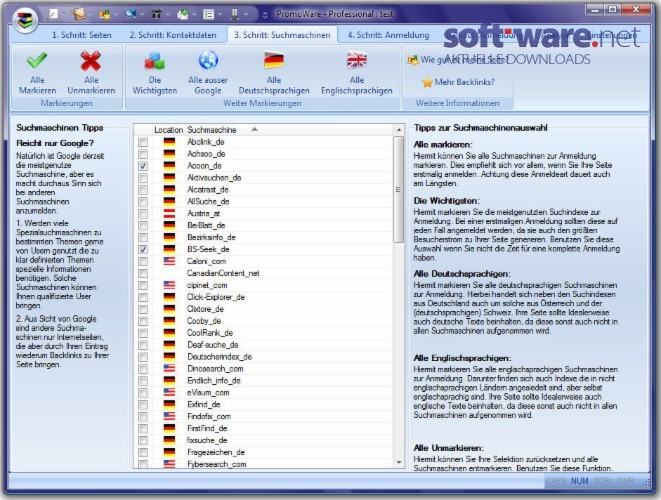
Task: Click the green checkmark Alle Markieren icon
Action: (x=37, y=61)
